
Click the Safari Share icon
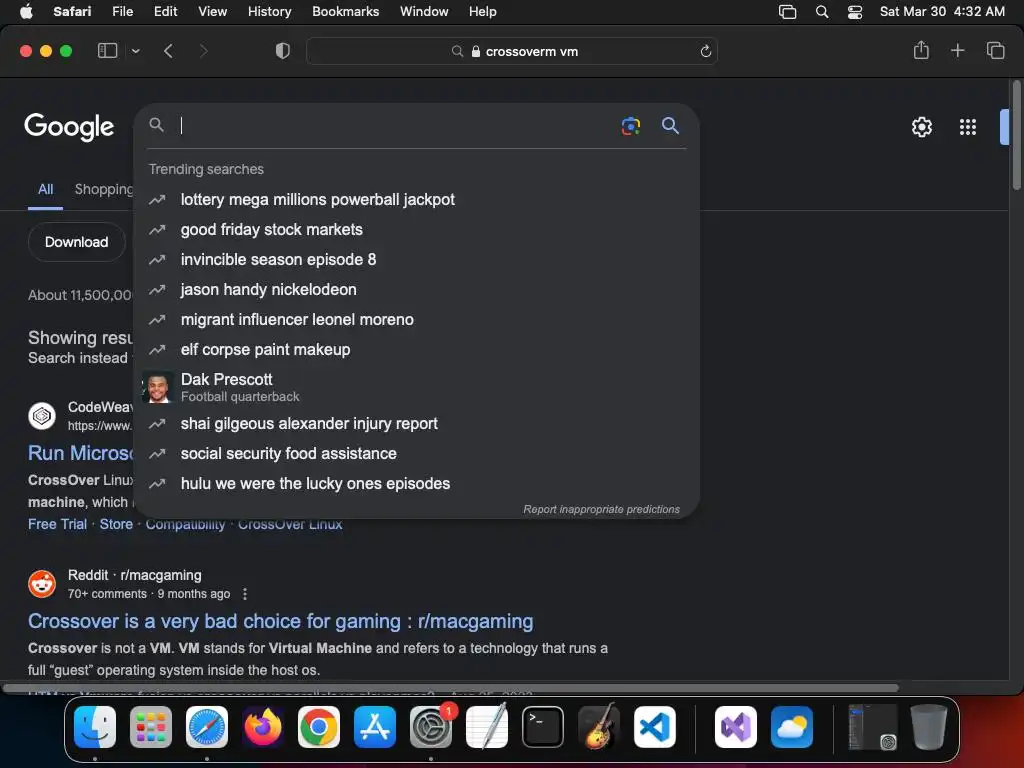click(x=921, y=50)
